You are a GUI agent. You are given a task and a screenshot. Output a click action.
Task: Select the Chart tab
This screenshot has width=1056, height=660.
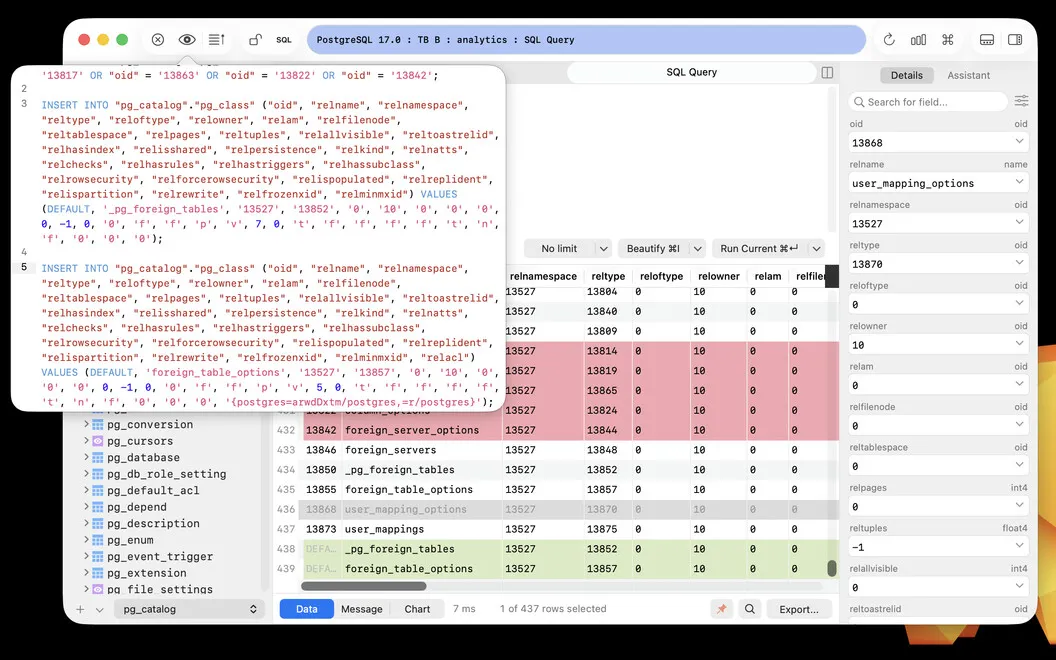point(417,609)
